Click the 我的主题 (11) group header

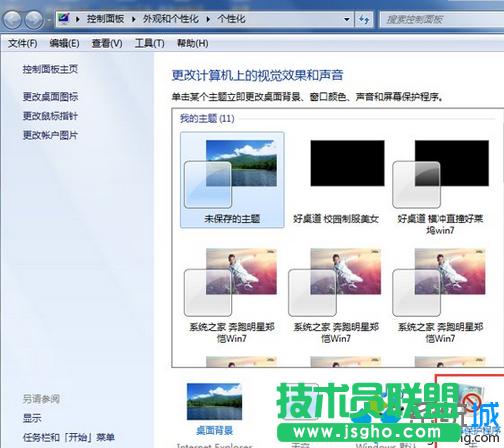(207, 118)
